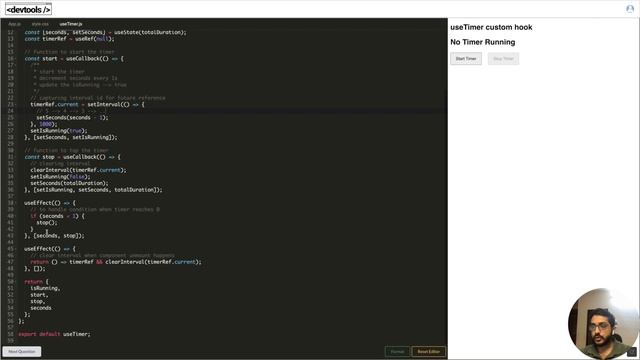Image resolution: width=640 pixels, height=360 pixels.
Task: Collapse the code fold at line 17
Action: pyautogui.click(x=15, y=65)
